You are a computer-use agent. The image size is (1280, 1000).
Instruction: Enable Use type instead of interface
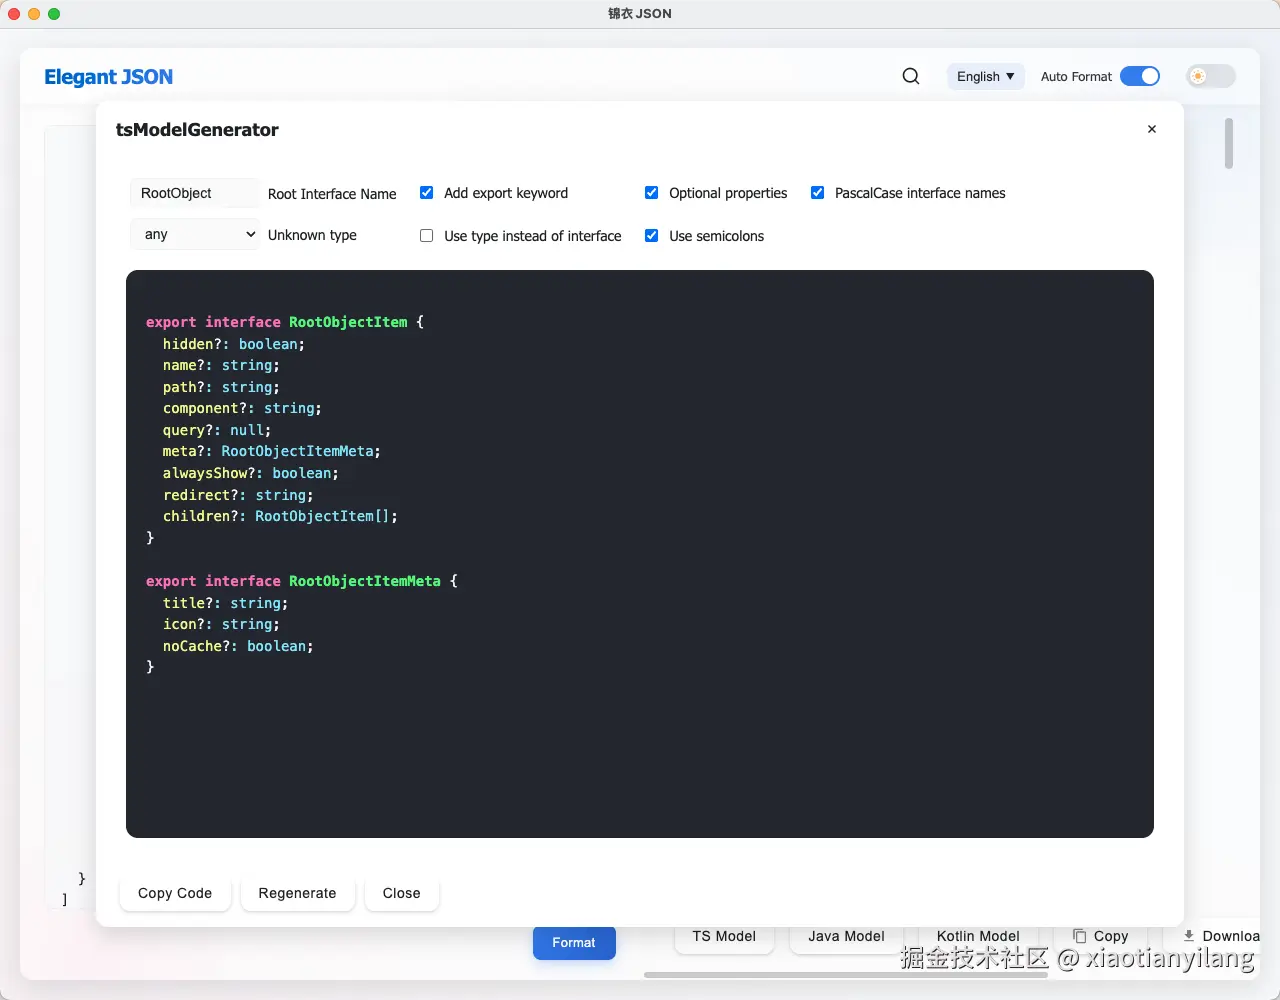427,236
